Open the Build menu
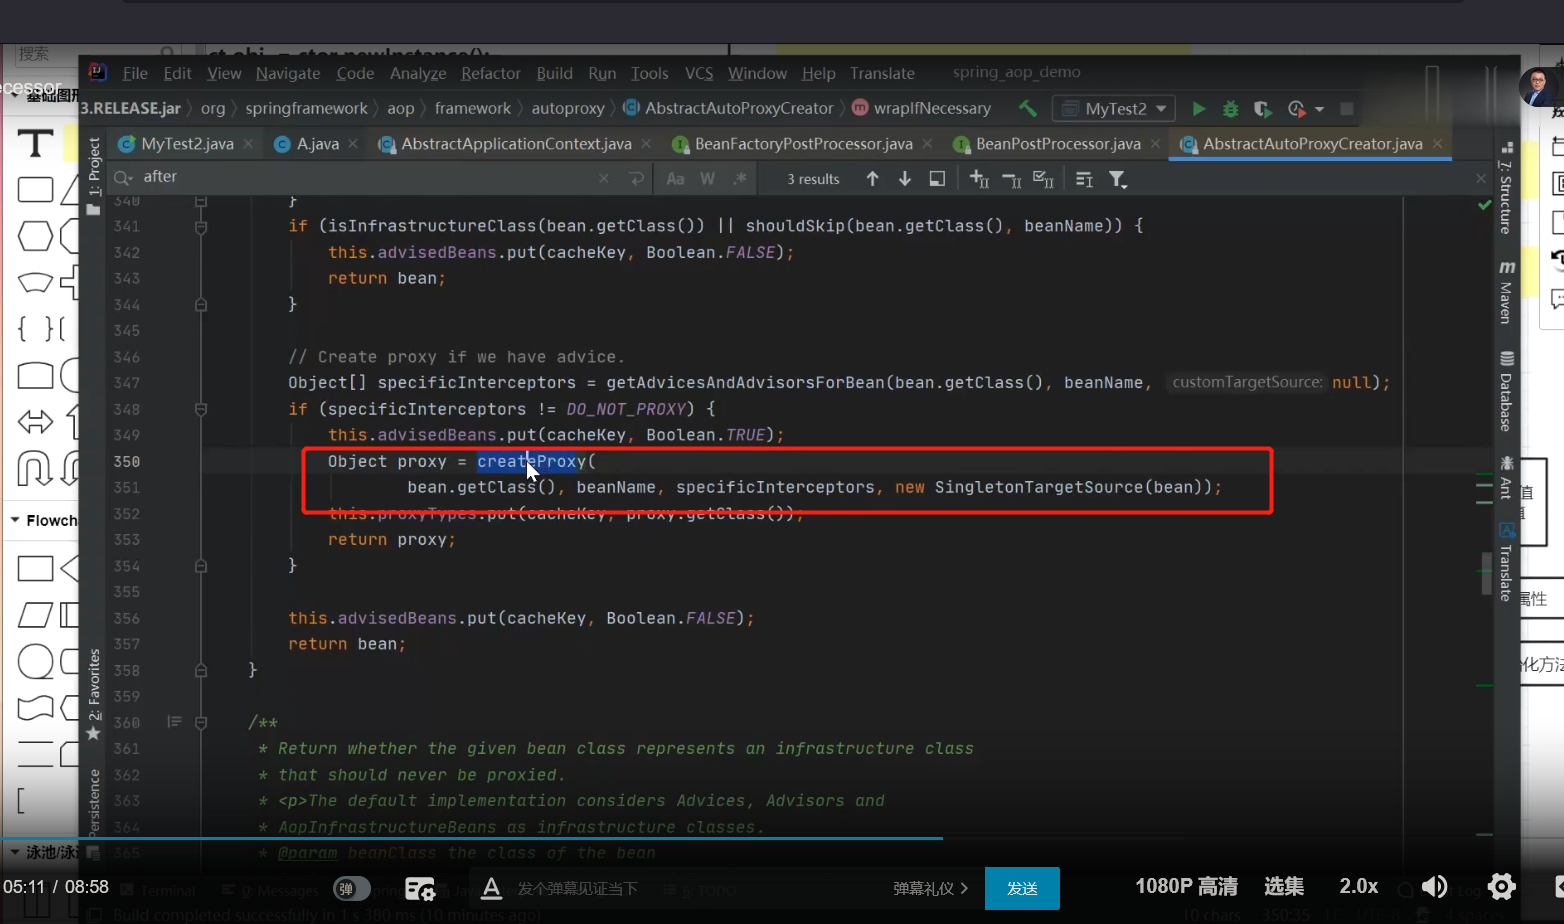Viewport: 1564px width, 924px height. point(554,73)
